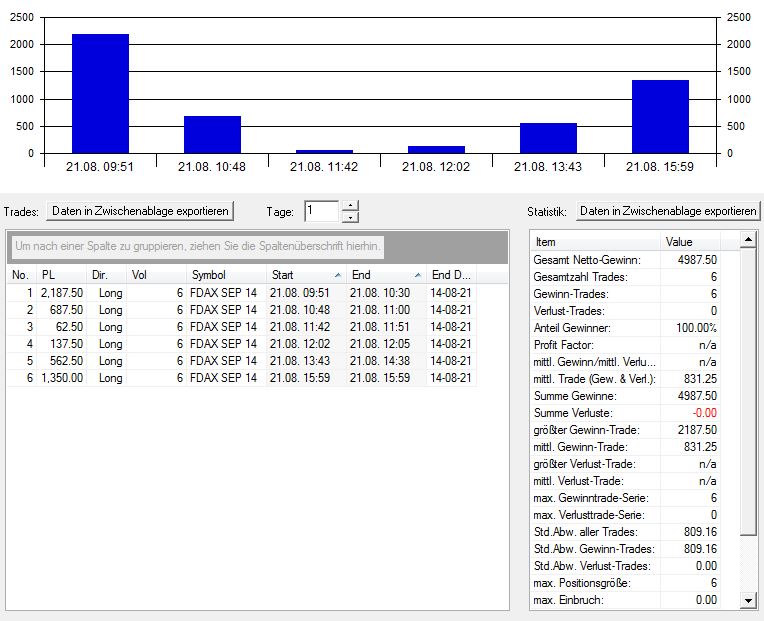Viewport: 764px width, 621px height.
Task: Click Std.Abw. Verlust-Trades row
Action: 626,566
